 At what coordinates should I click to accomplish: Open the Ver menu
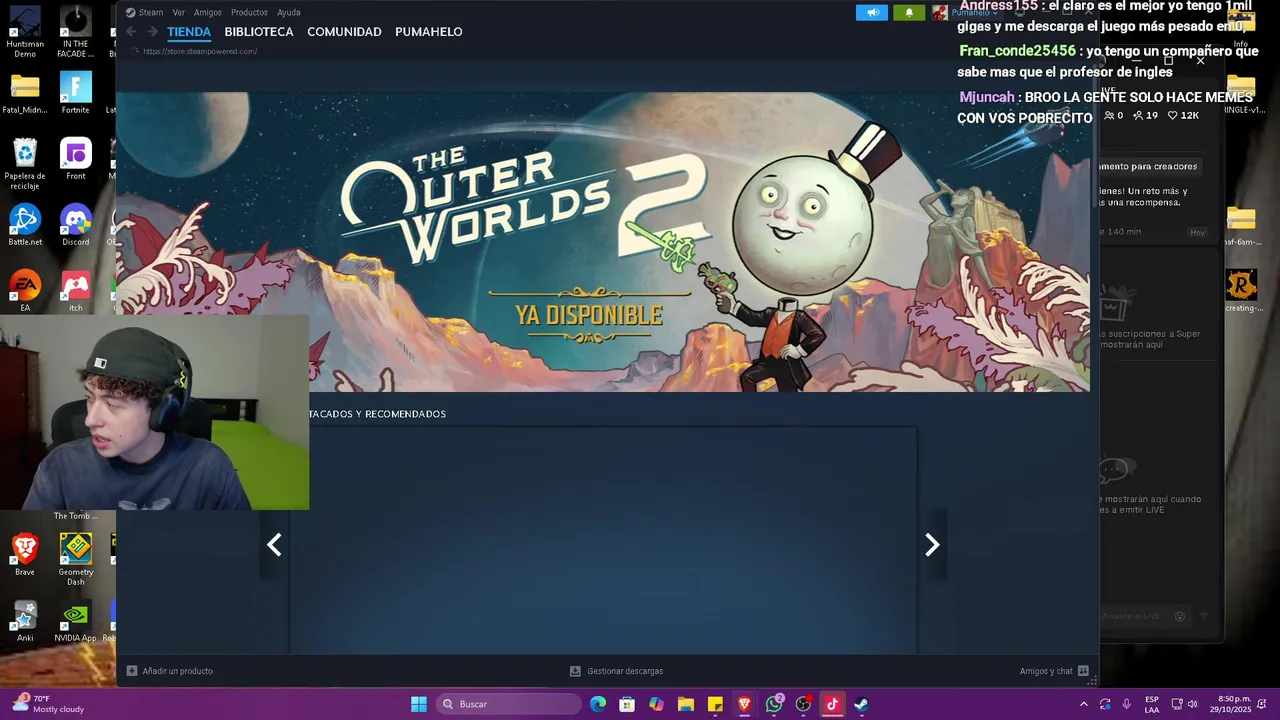pyautogui.click(x=178, y=12)
